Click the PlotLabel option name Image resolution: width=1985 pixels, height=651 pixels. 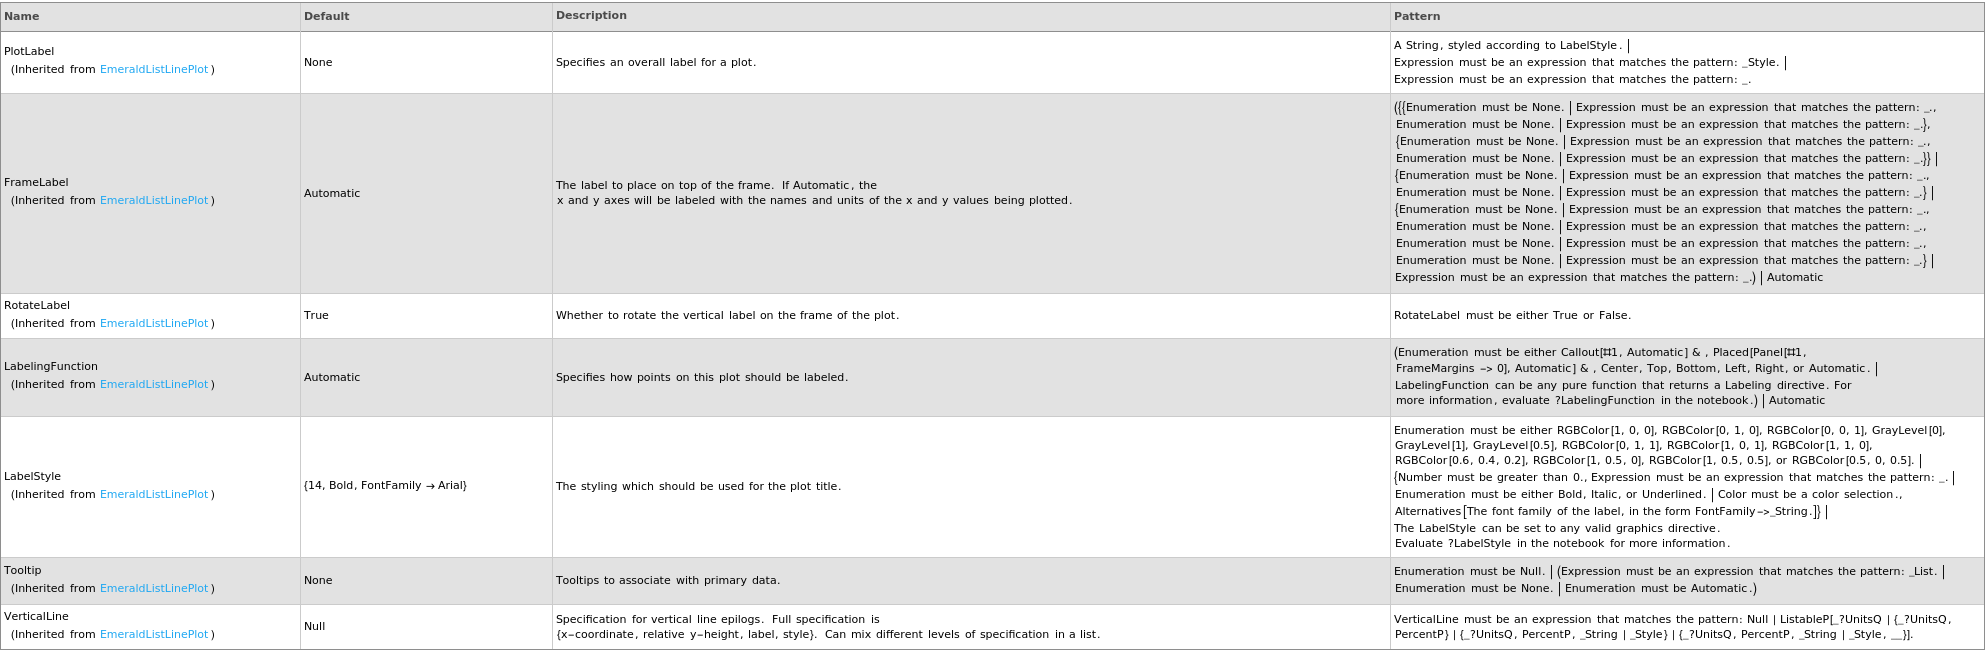(29, 52)
